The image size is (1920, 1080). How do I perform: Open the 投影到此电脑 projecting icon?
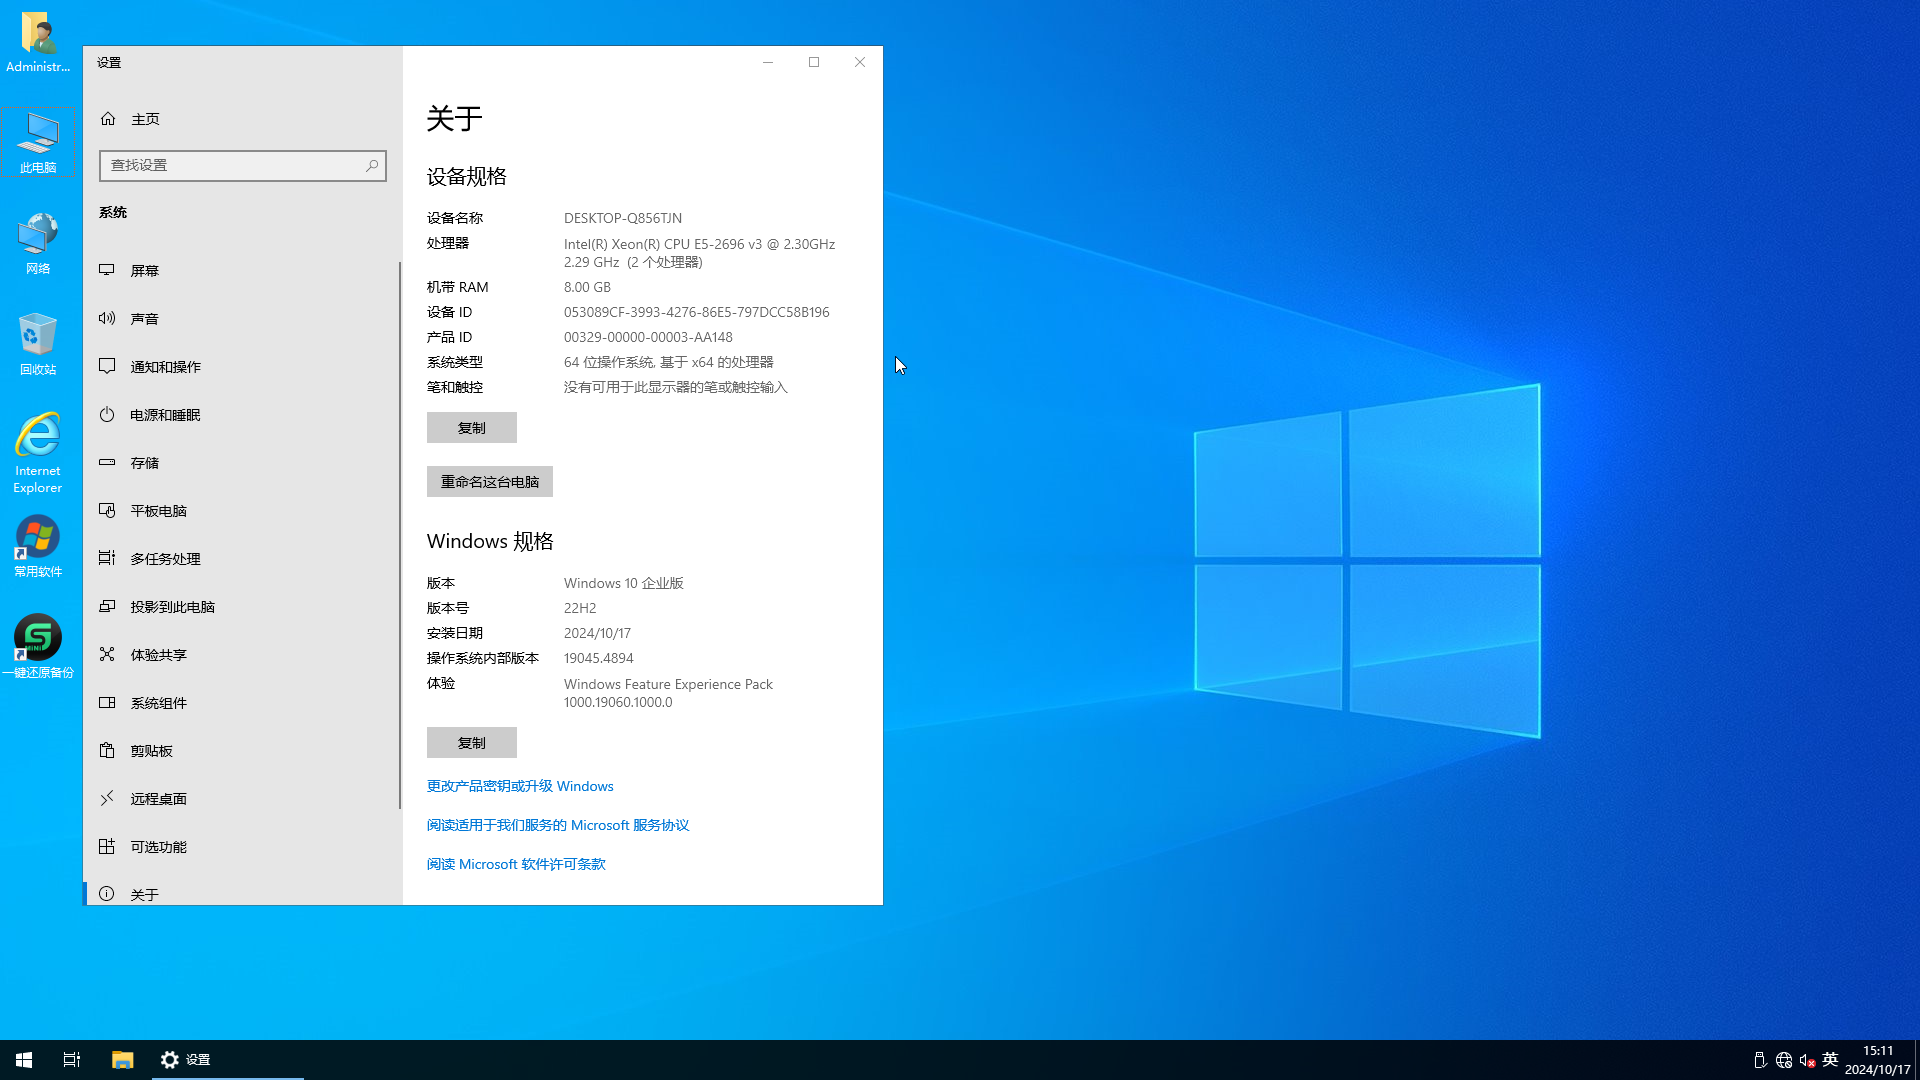click(x=107, y=606)
